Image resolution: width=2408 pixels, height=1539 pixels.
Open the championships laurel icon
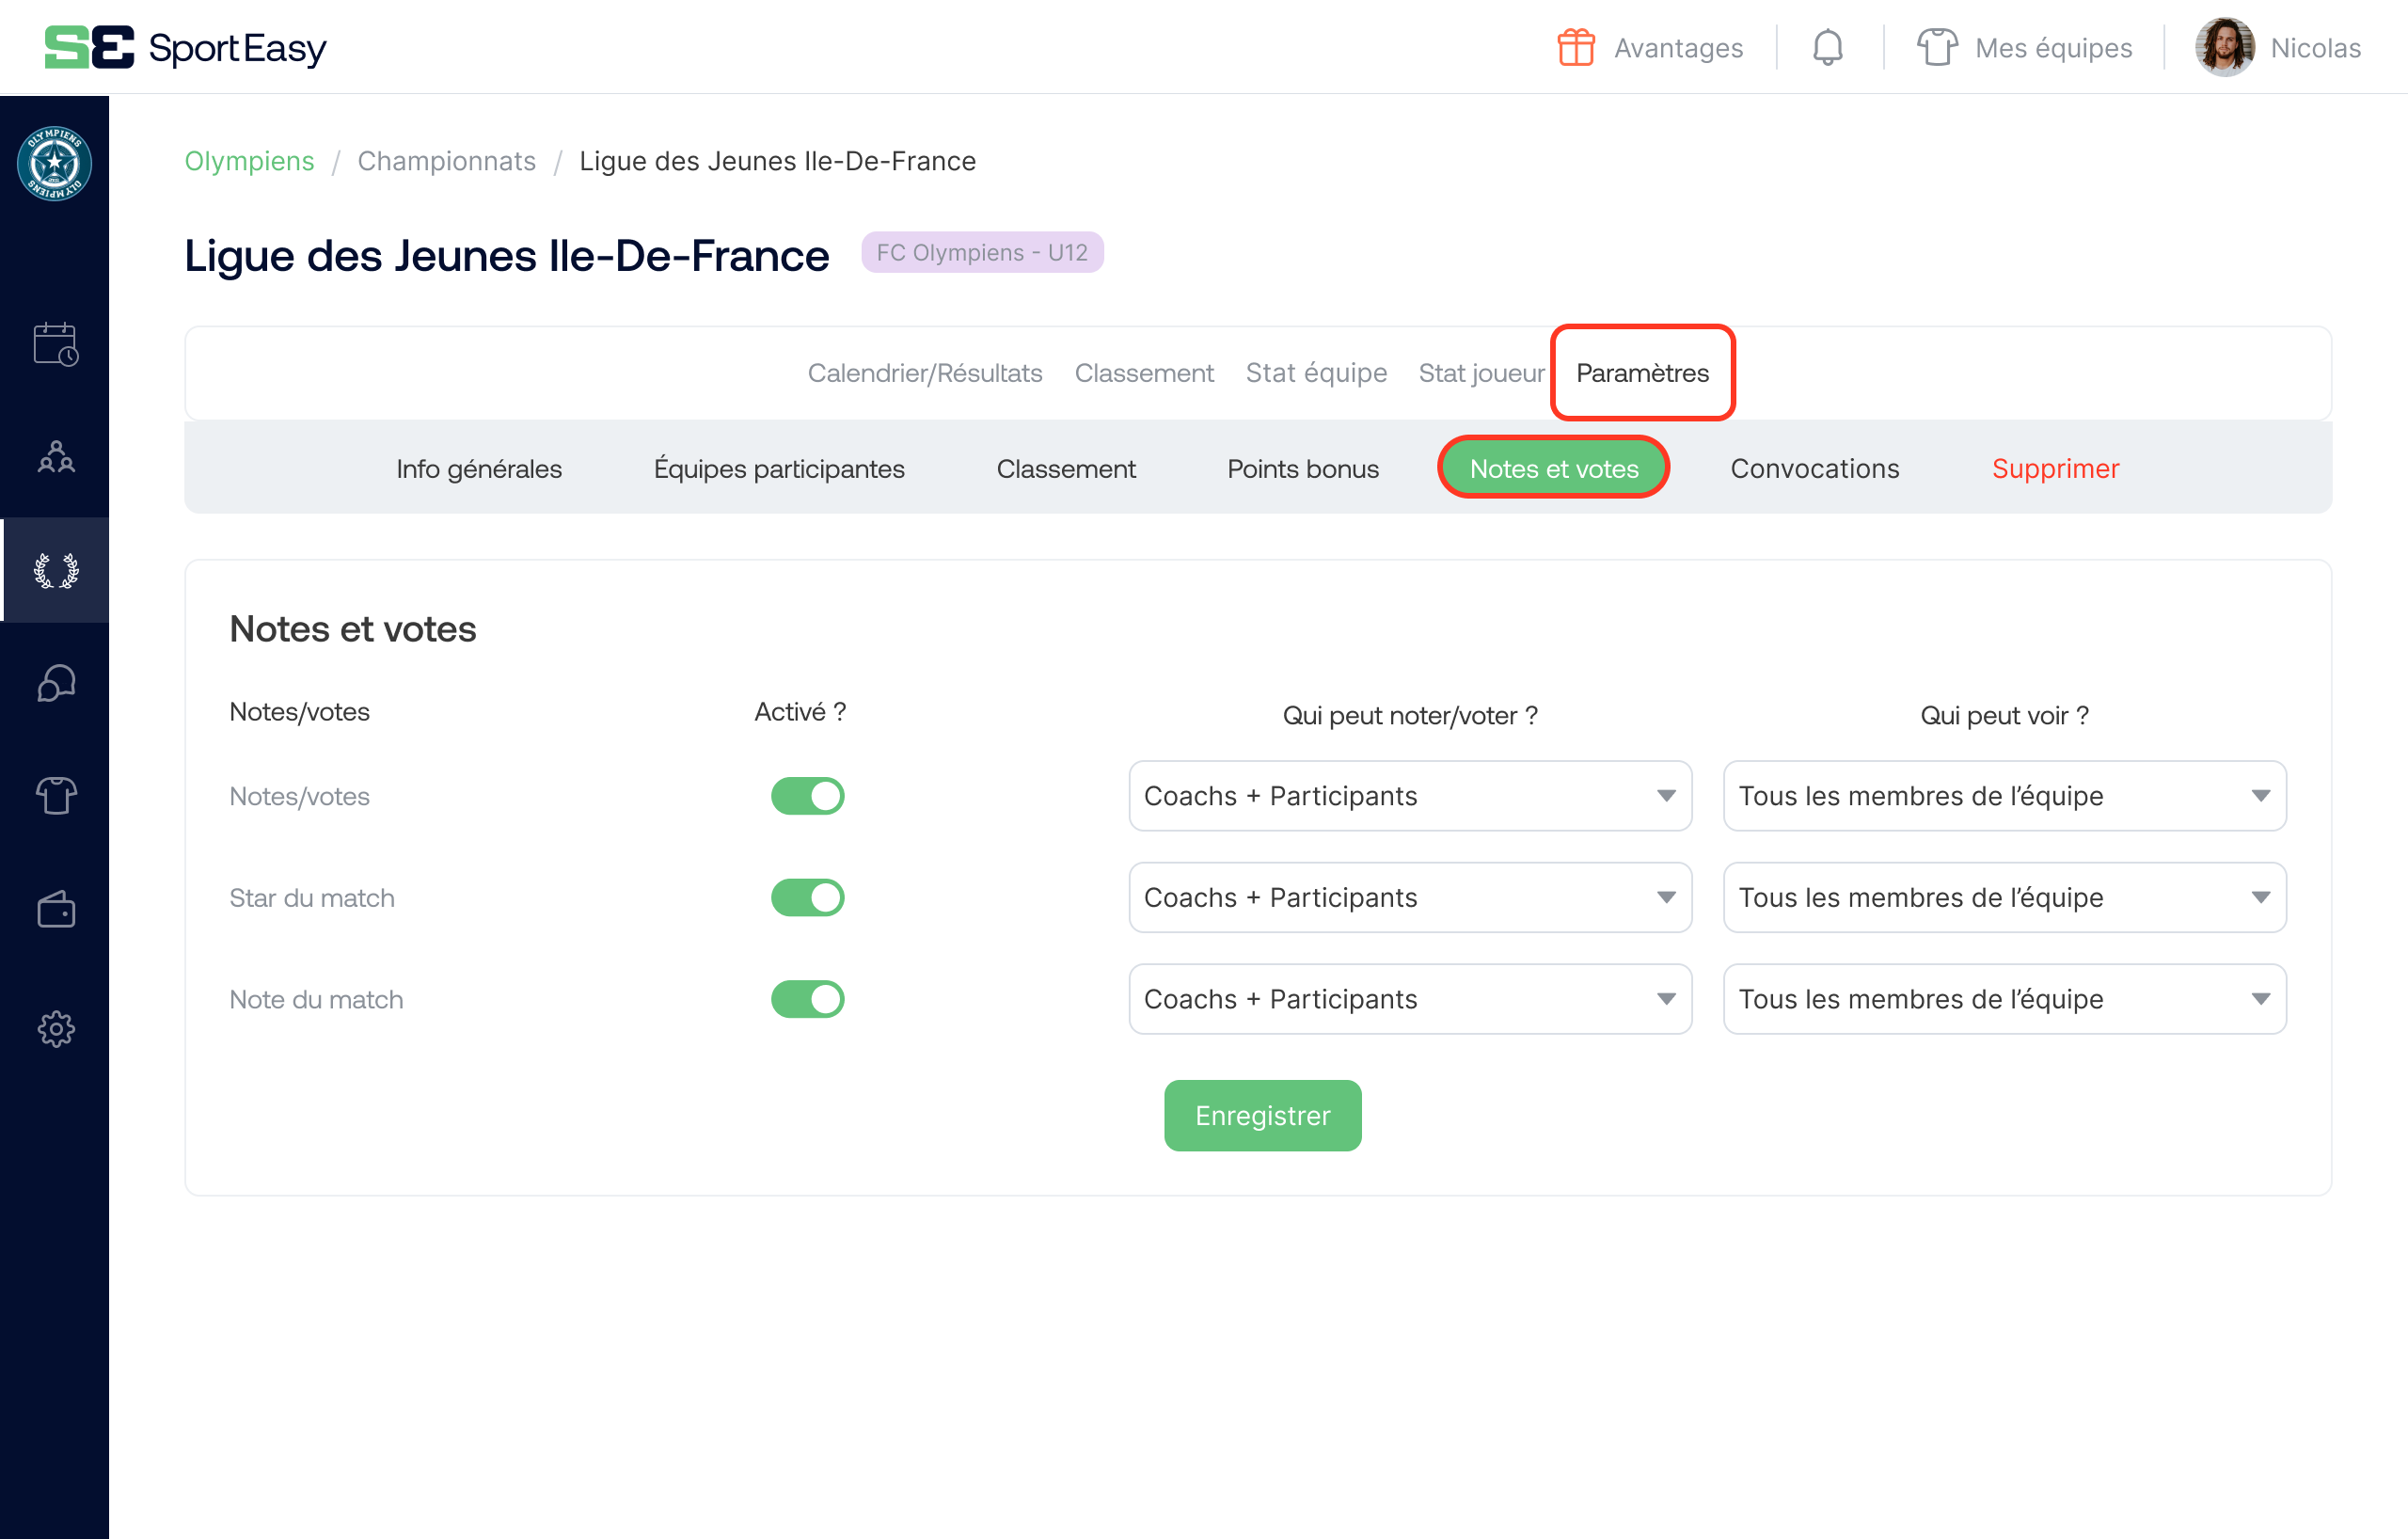point(55,570)
